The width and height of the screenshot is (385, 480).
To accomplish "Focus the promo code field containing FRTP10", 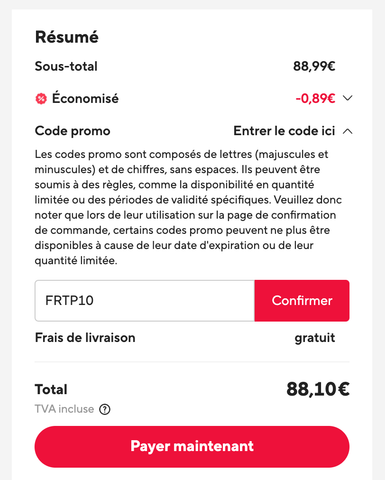I will (x=145, y=301).
